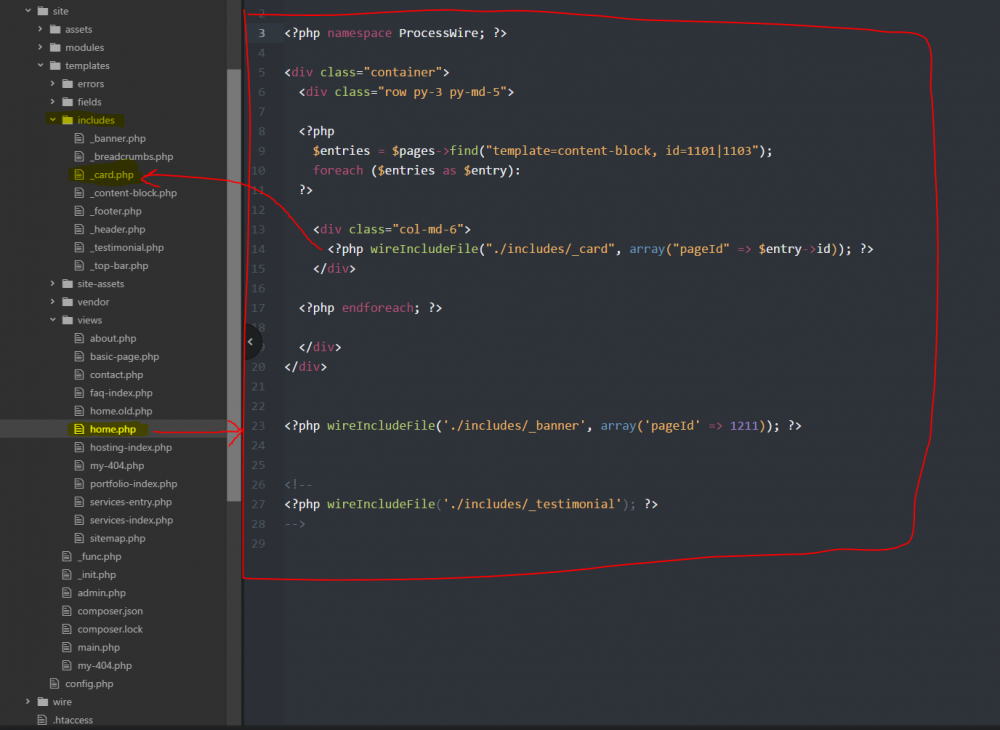Collapse the site folder chevron
1000x730 pixels.
coord(28,11)
